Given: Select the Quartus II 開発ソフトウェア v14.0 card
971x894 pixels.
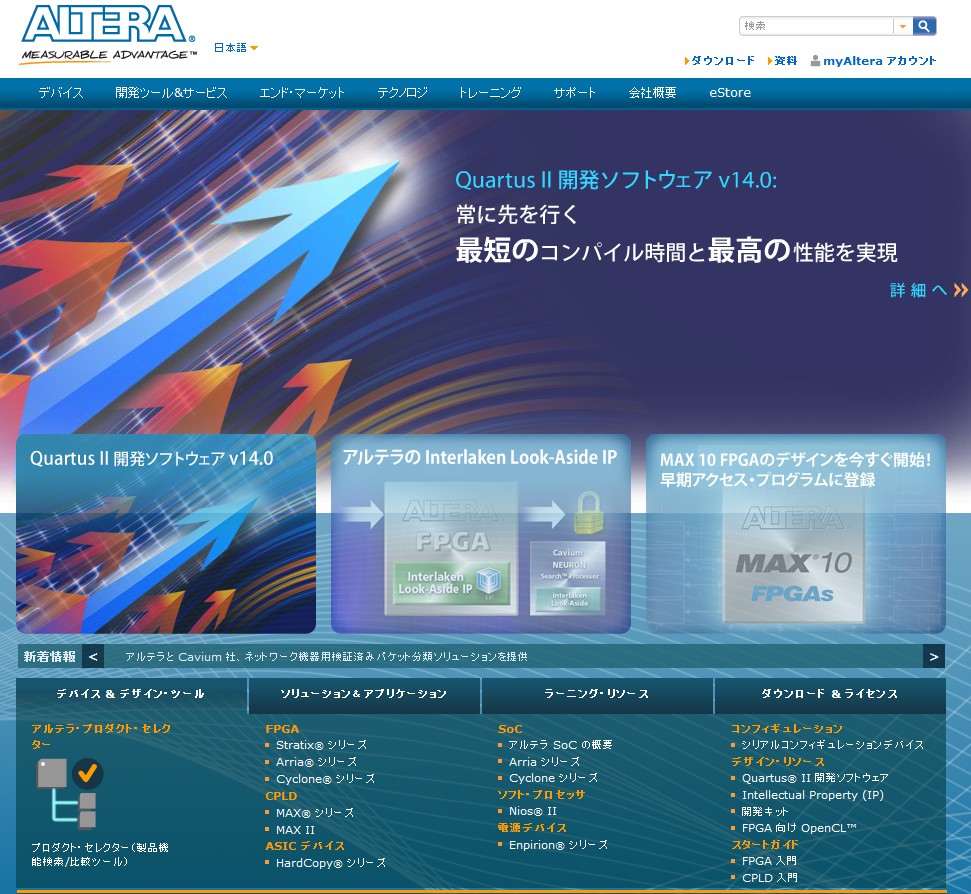Looking at the screenshot, I should 166,534.
